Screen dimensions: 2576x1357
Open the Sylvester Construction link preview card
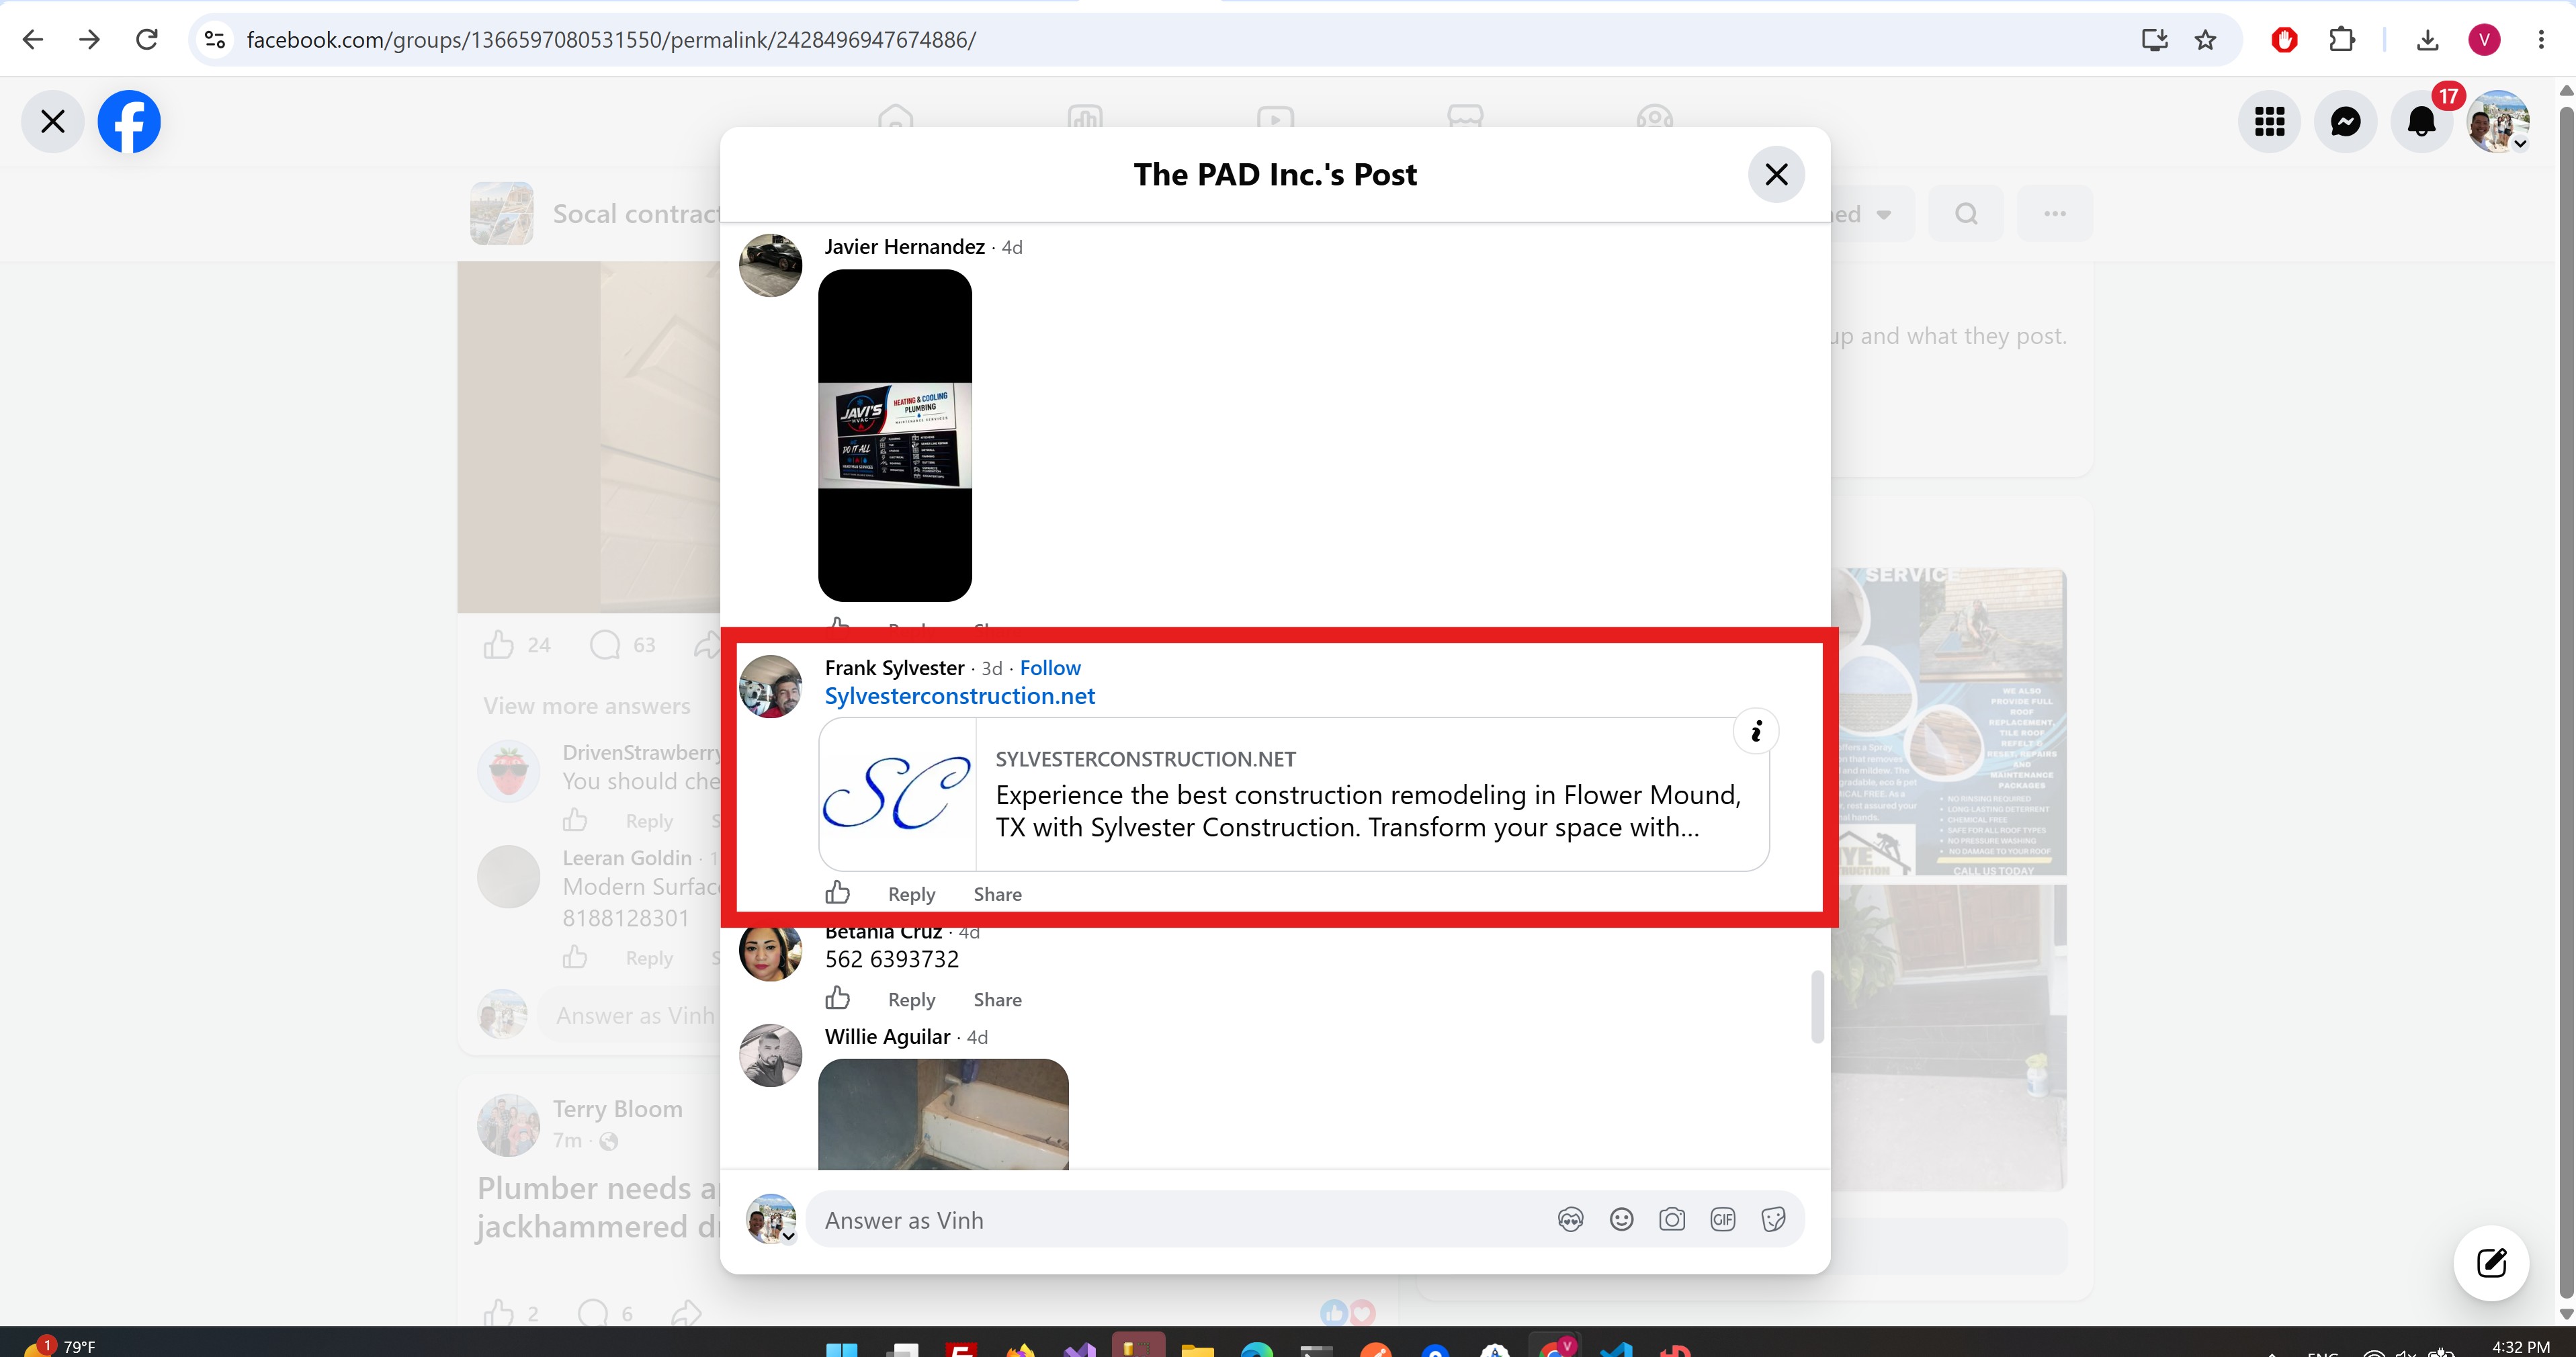pos(1294,794)
